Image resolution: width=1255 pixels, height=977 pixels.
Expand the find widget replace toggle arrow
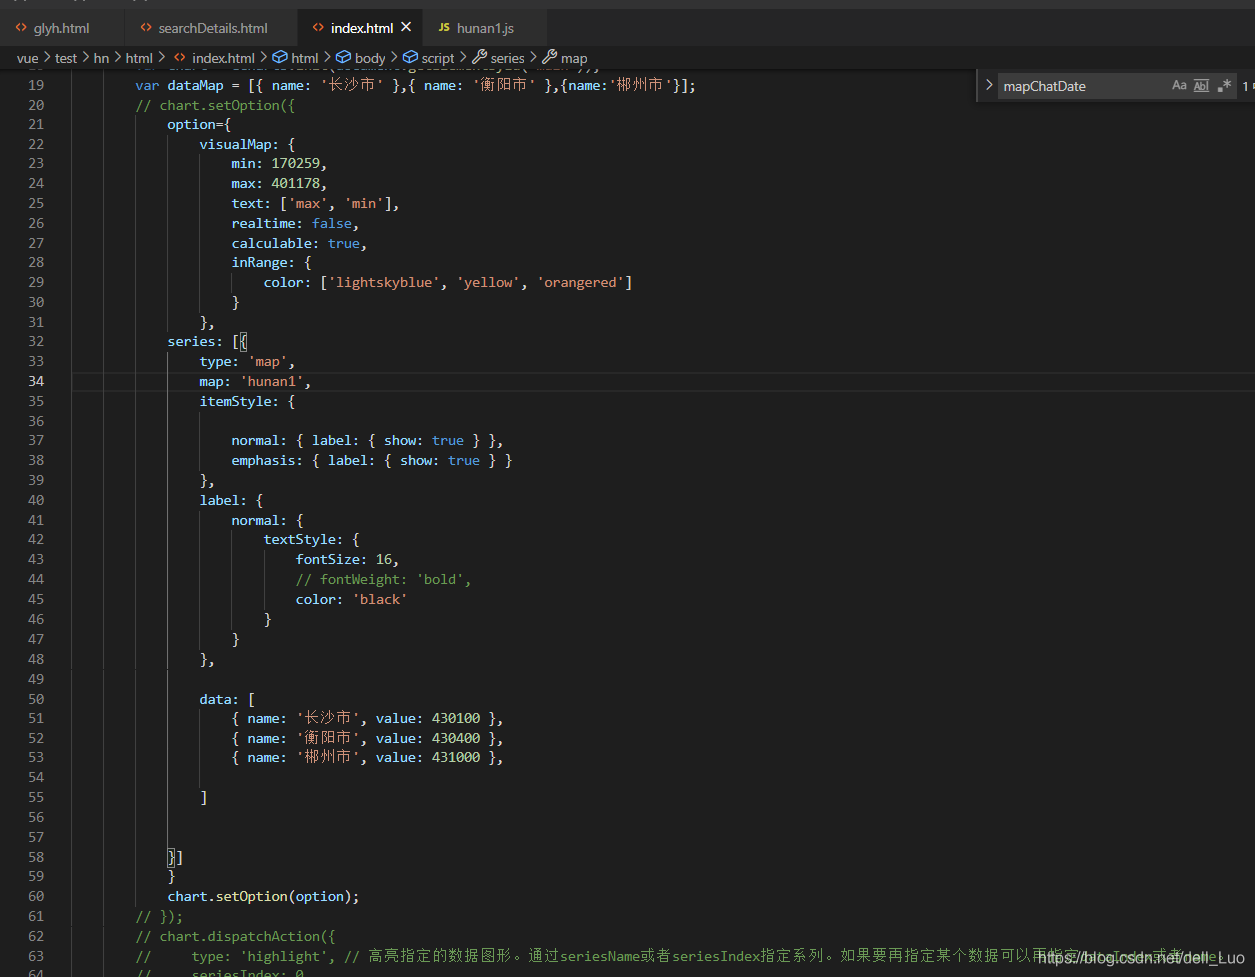click(x=988, y=86)
